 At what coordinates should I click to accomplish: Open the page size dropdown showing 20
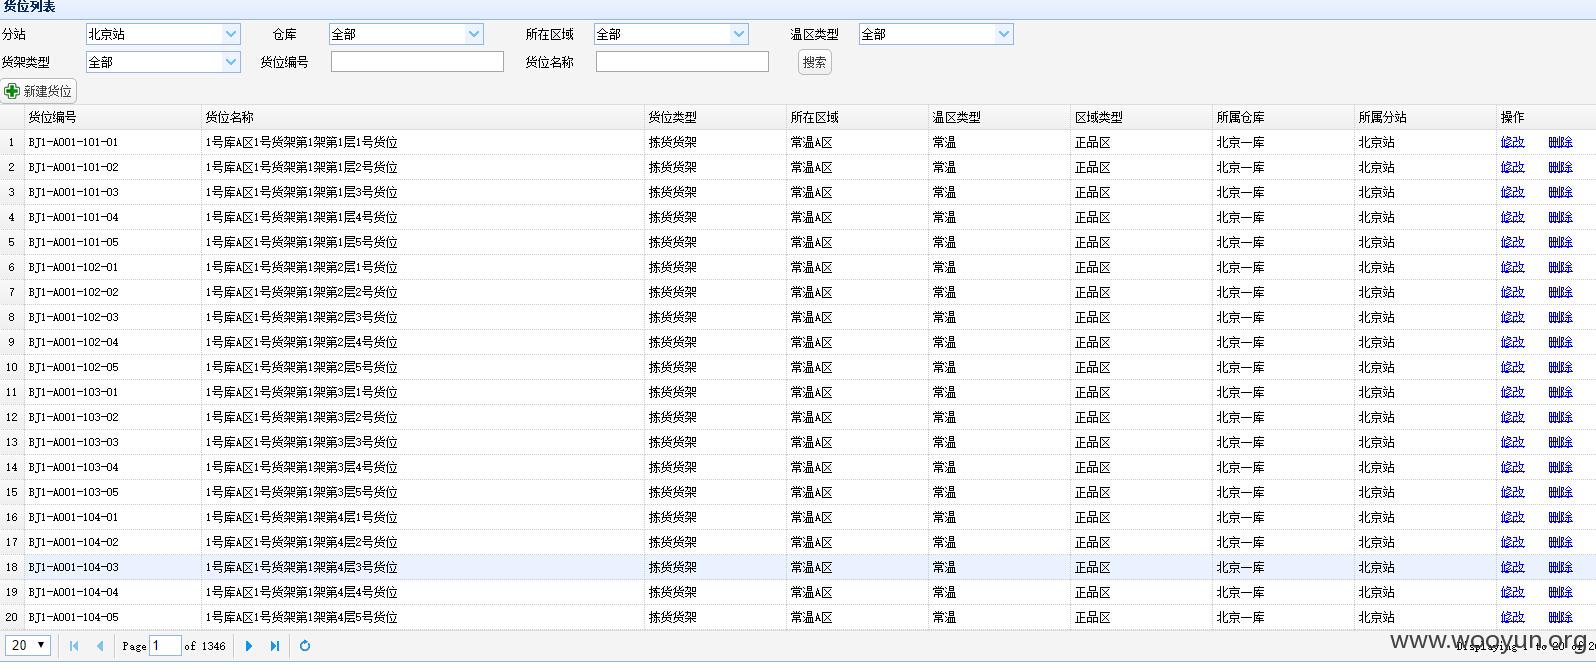(x=28, y=646)
